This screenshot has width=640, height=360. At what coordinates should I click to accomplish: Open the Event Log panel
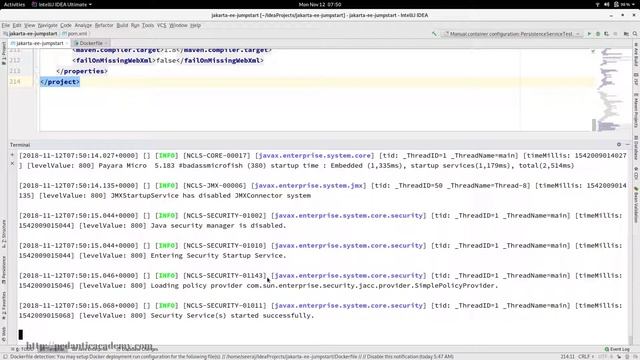pyautogui.click(x=617, y=349)
